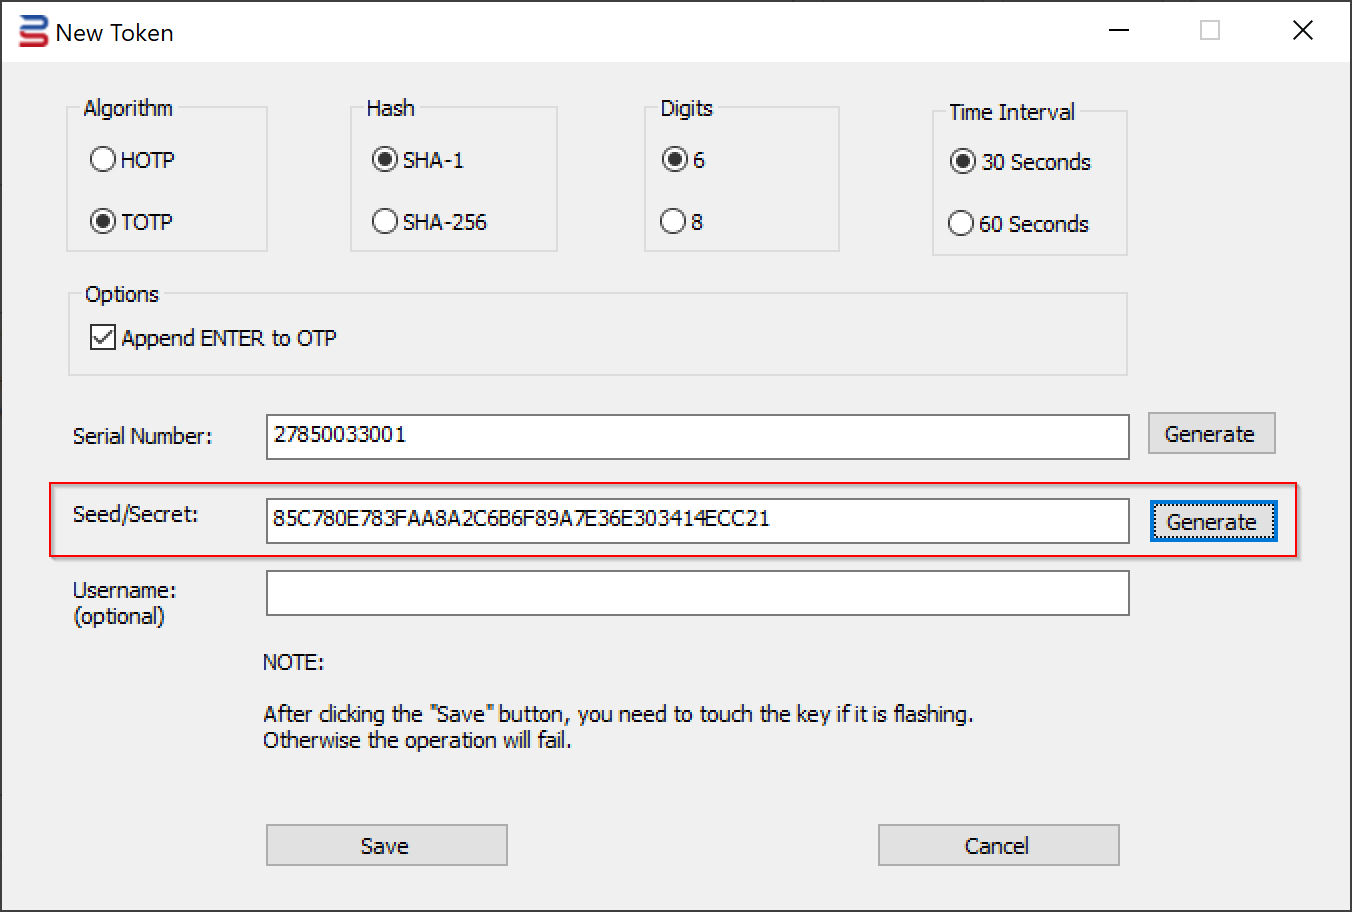Select the TOTP algorithm option
1352x912 pixels.
(103, 221)
